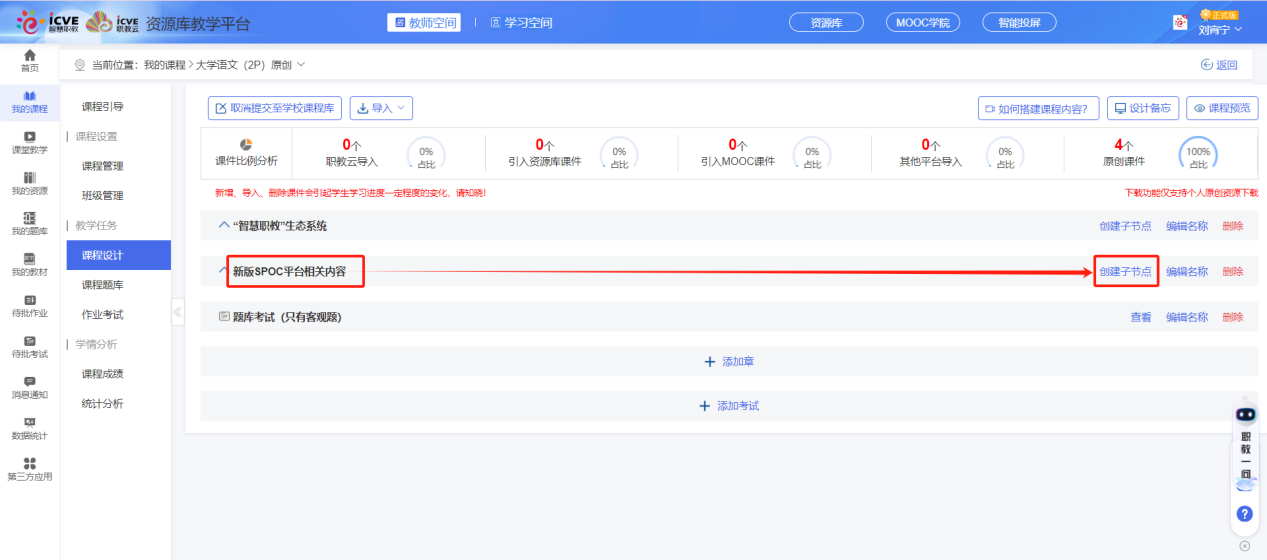Image resolution: width=1267 pixels, height=560 pixels.
Task: Click the 原创课件 100% progress ring
Action: (x=1198, y=155)
